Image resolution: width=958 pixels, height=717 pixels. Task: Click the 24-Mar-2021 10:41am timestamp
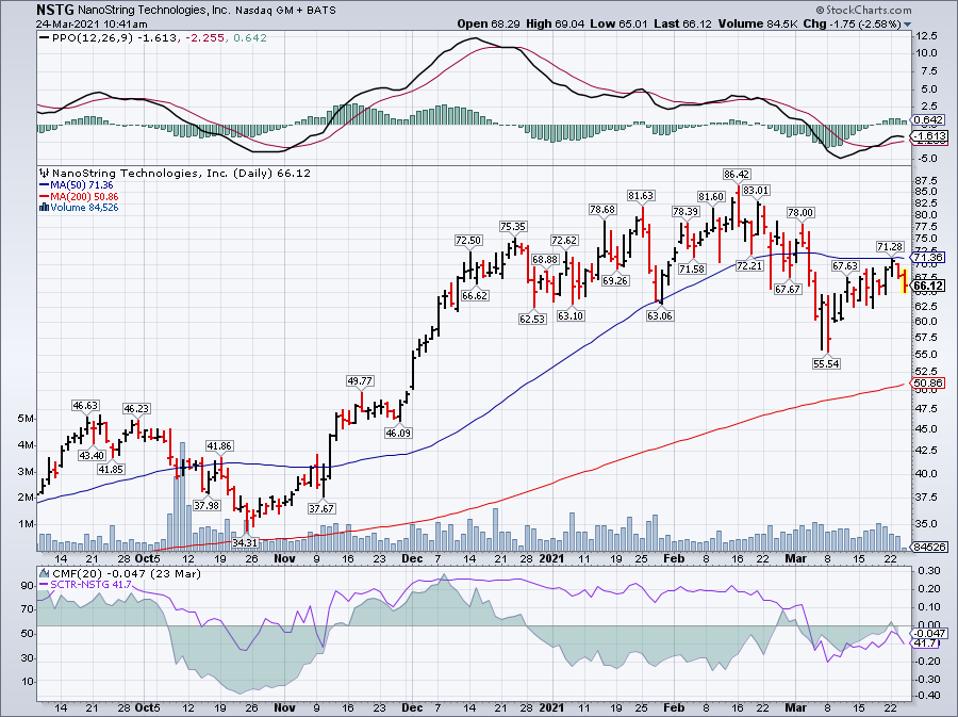92,24
